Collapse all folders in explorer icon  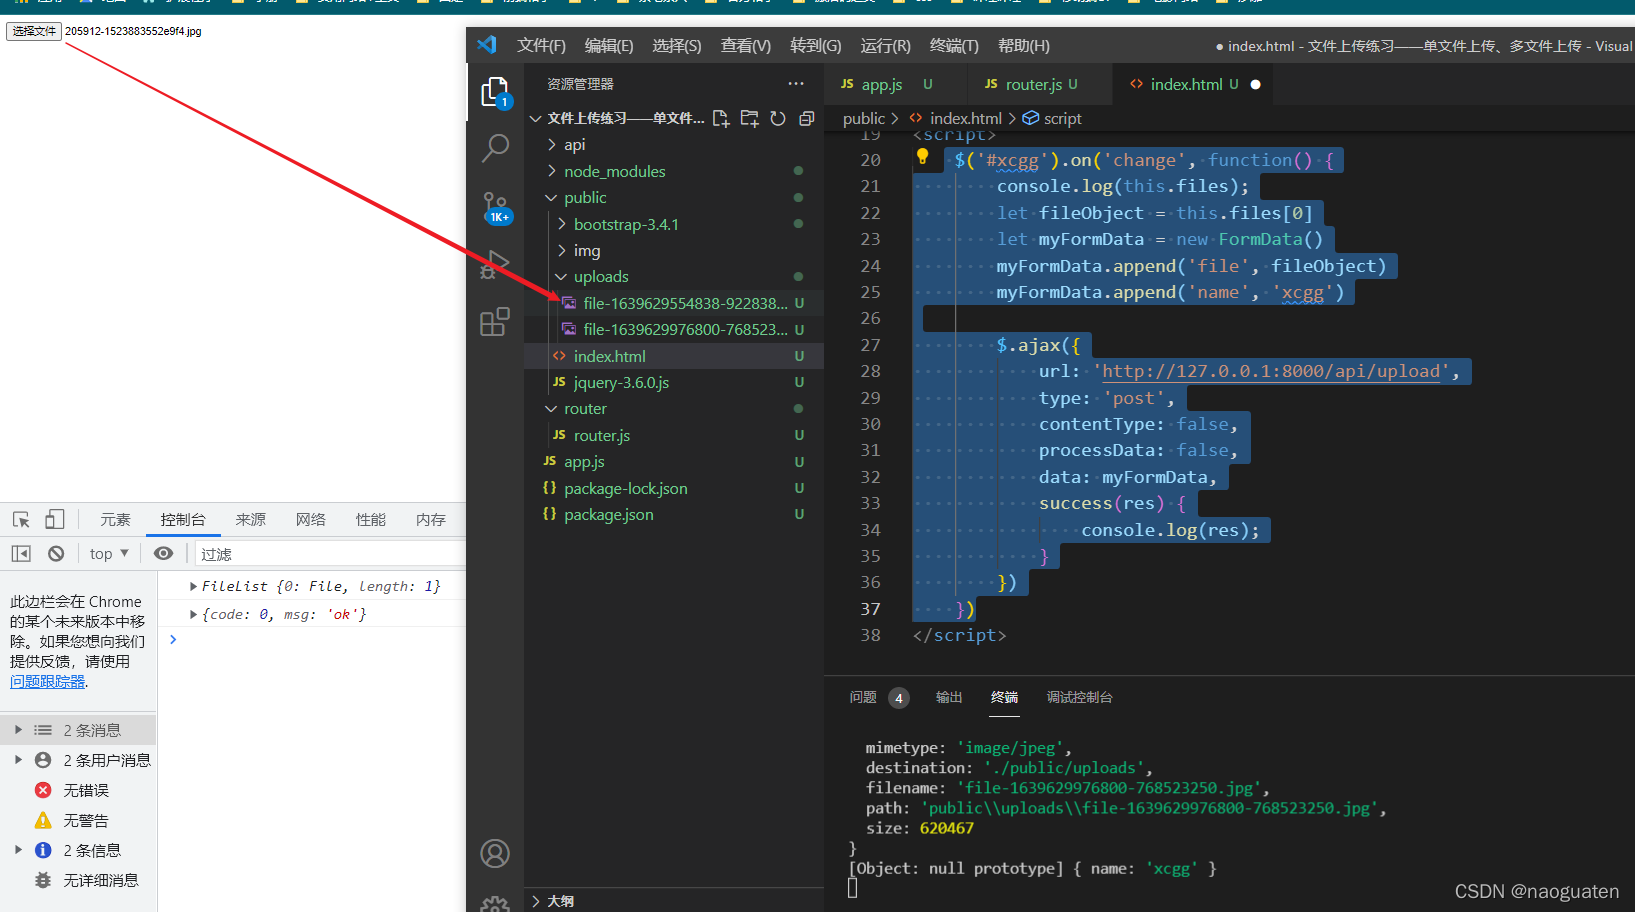[x=807, y=118]
